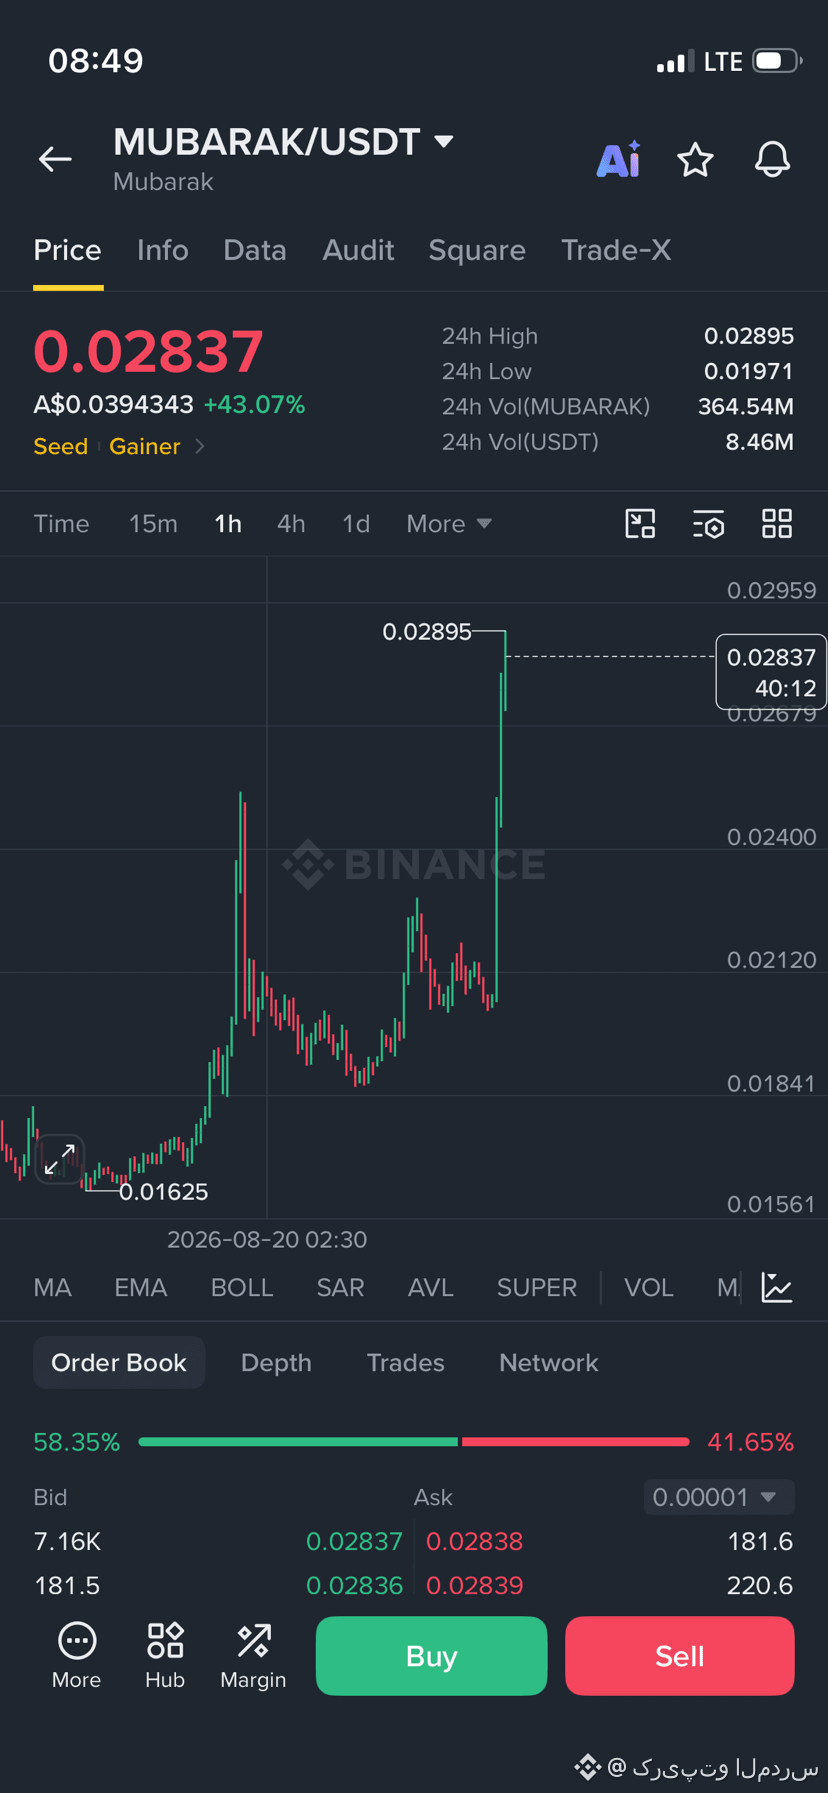The width and height of the screenshot is (828, 1793).
Task: Tap the Gainer tag link
Action: point(145,446)
